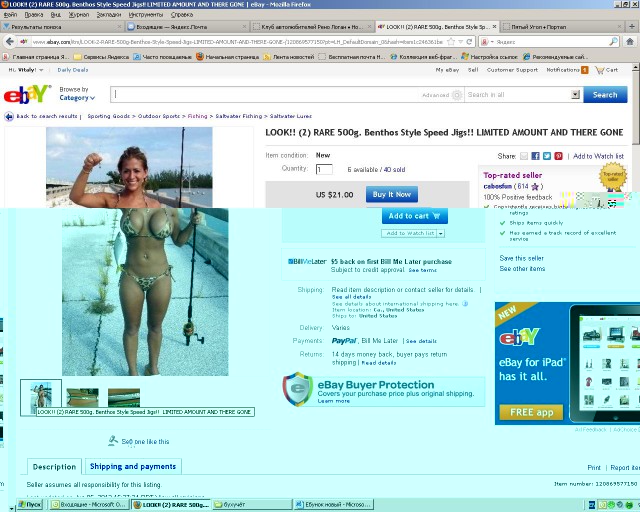This screenshot has width=640, height=512.
Task: Click the reload page icon in address bar
Action: (x=469, y=42)
